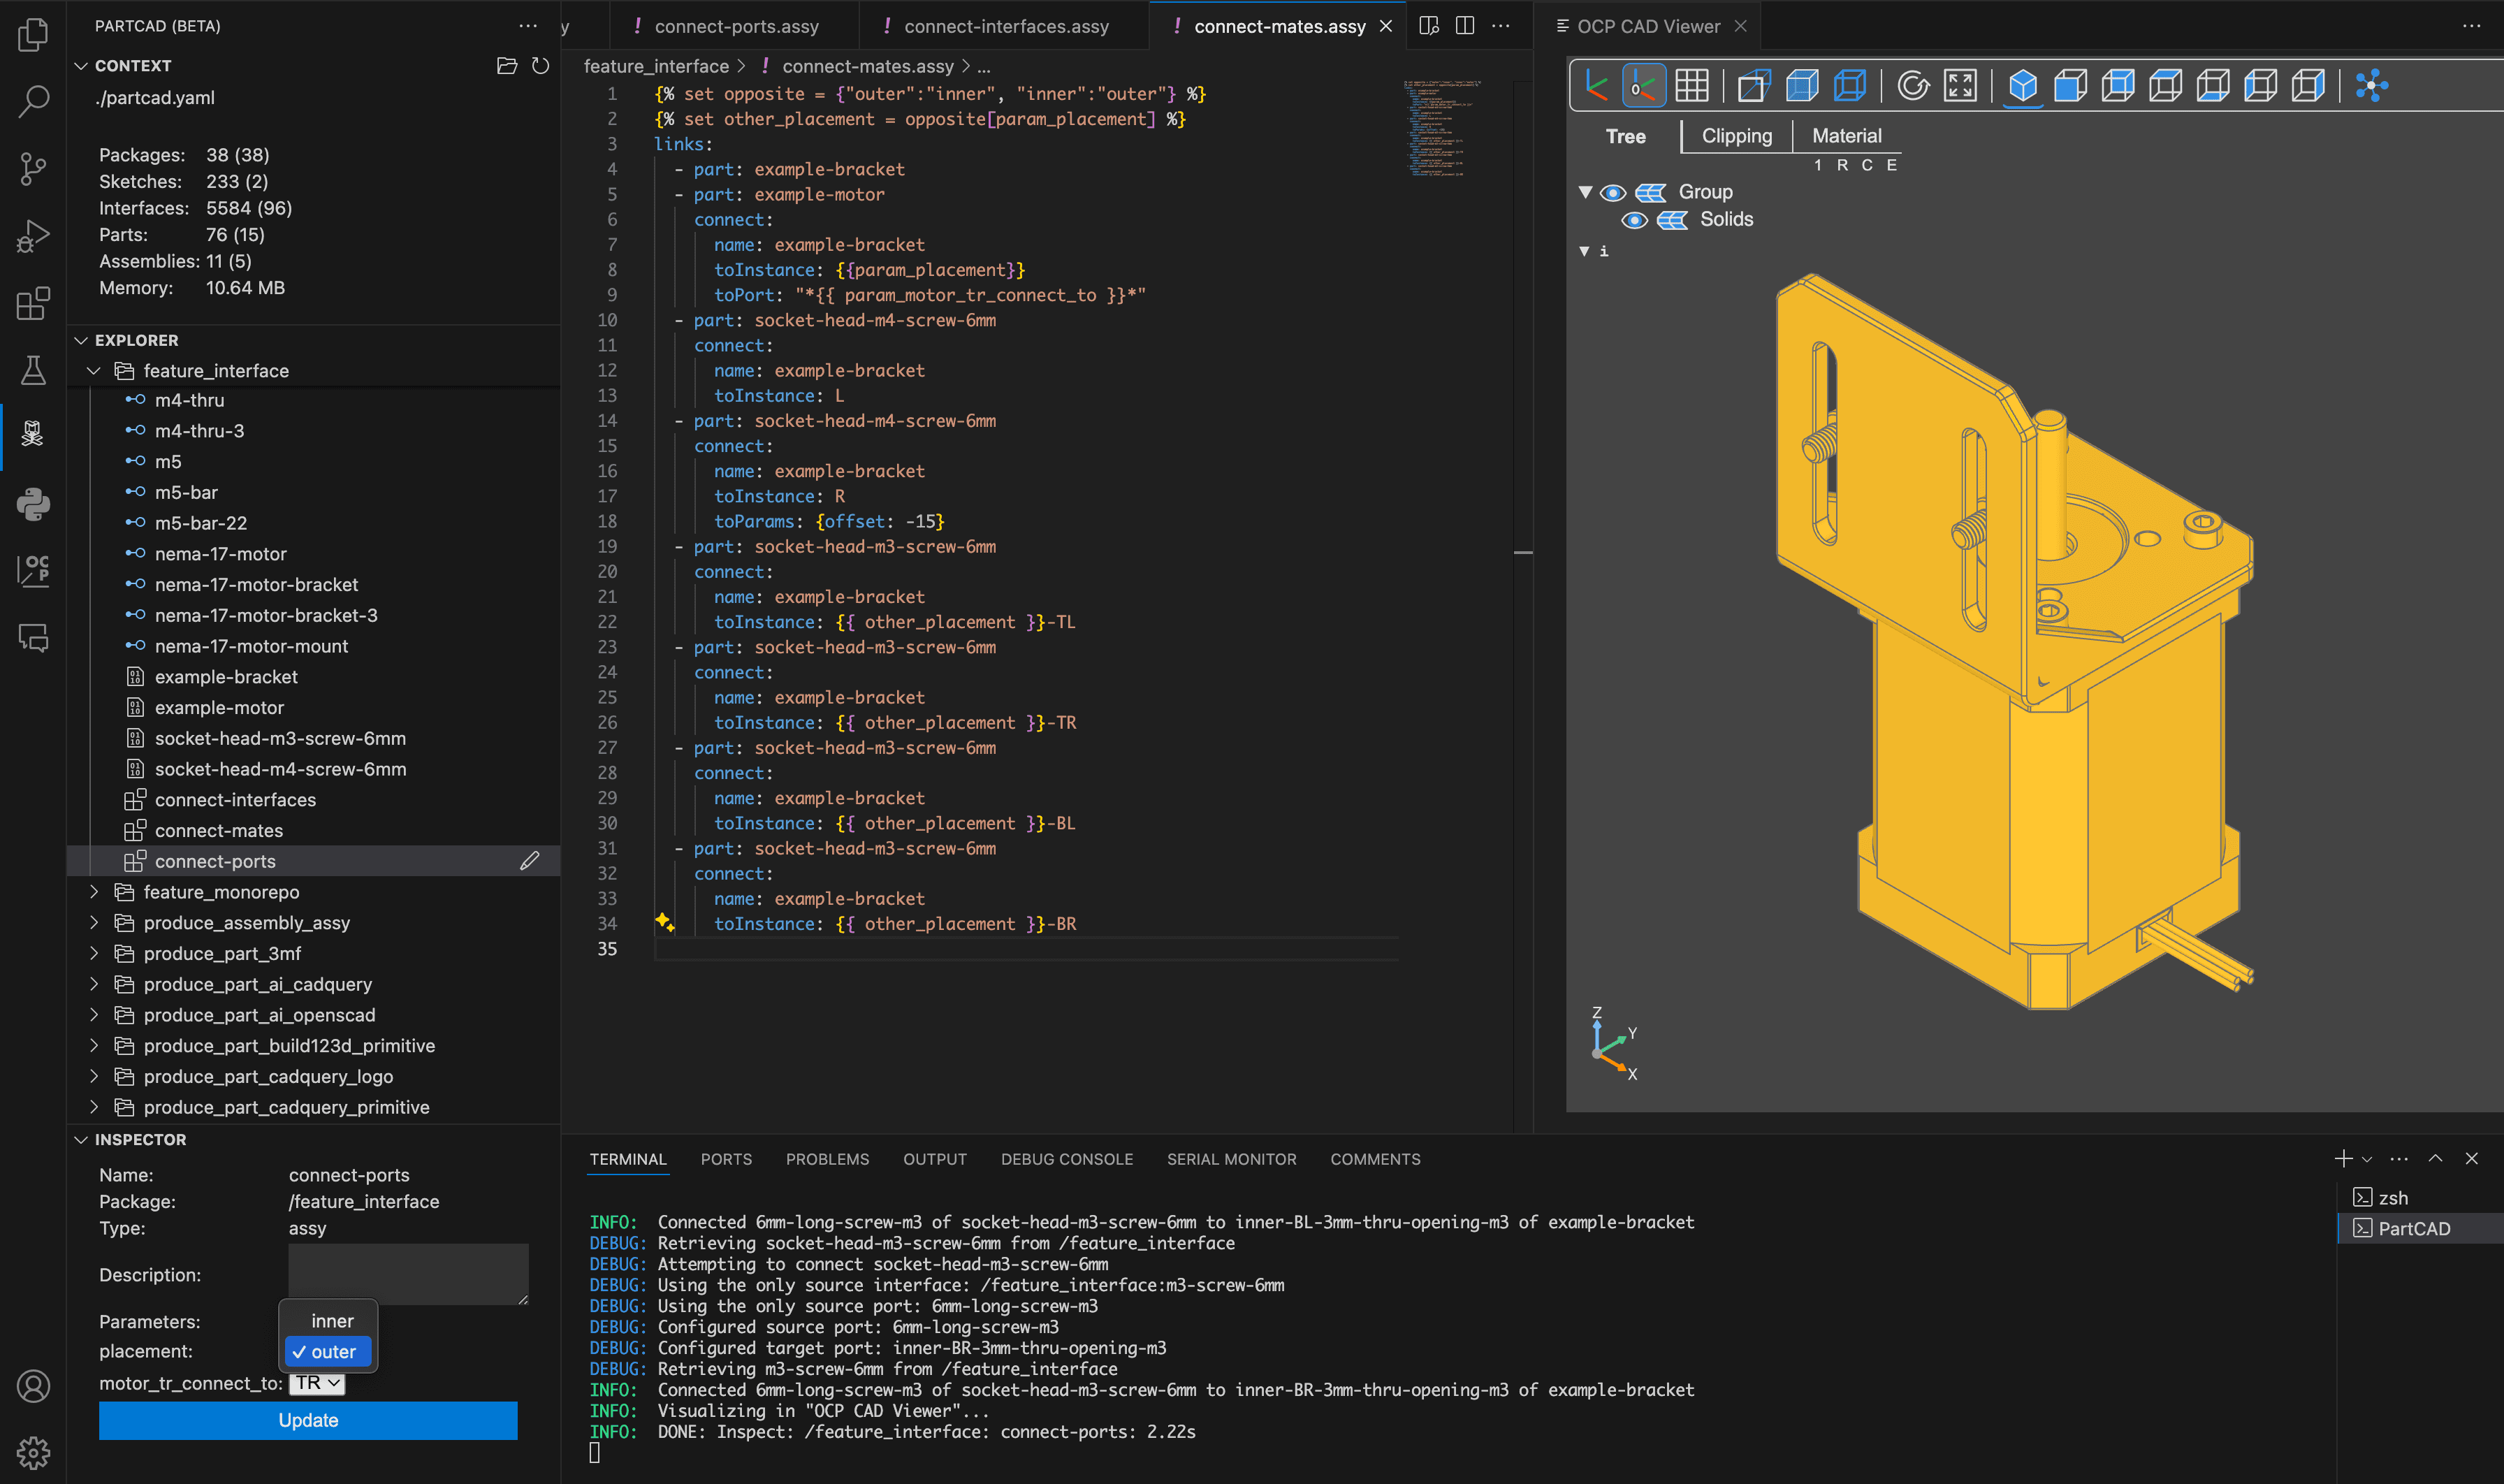Open the new terminal dropdown arrow
Viewport: 2504px width, 1484px height.
(x=2367, y=1160)
